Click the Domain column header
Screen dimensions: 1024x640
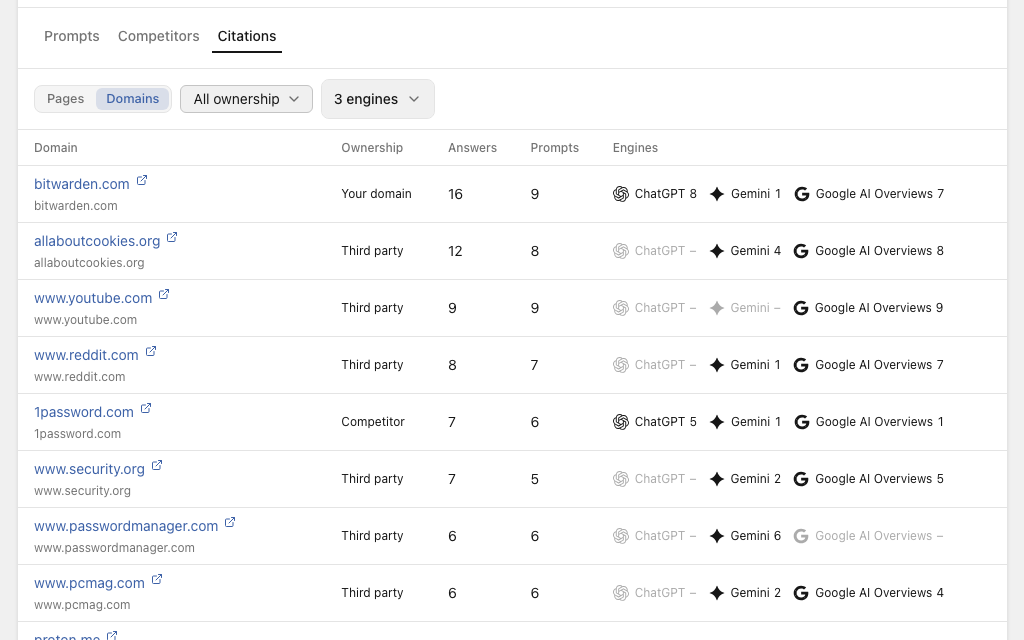click(x=56, y=148)
